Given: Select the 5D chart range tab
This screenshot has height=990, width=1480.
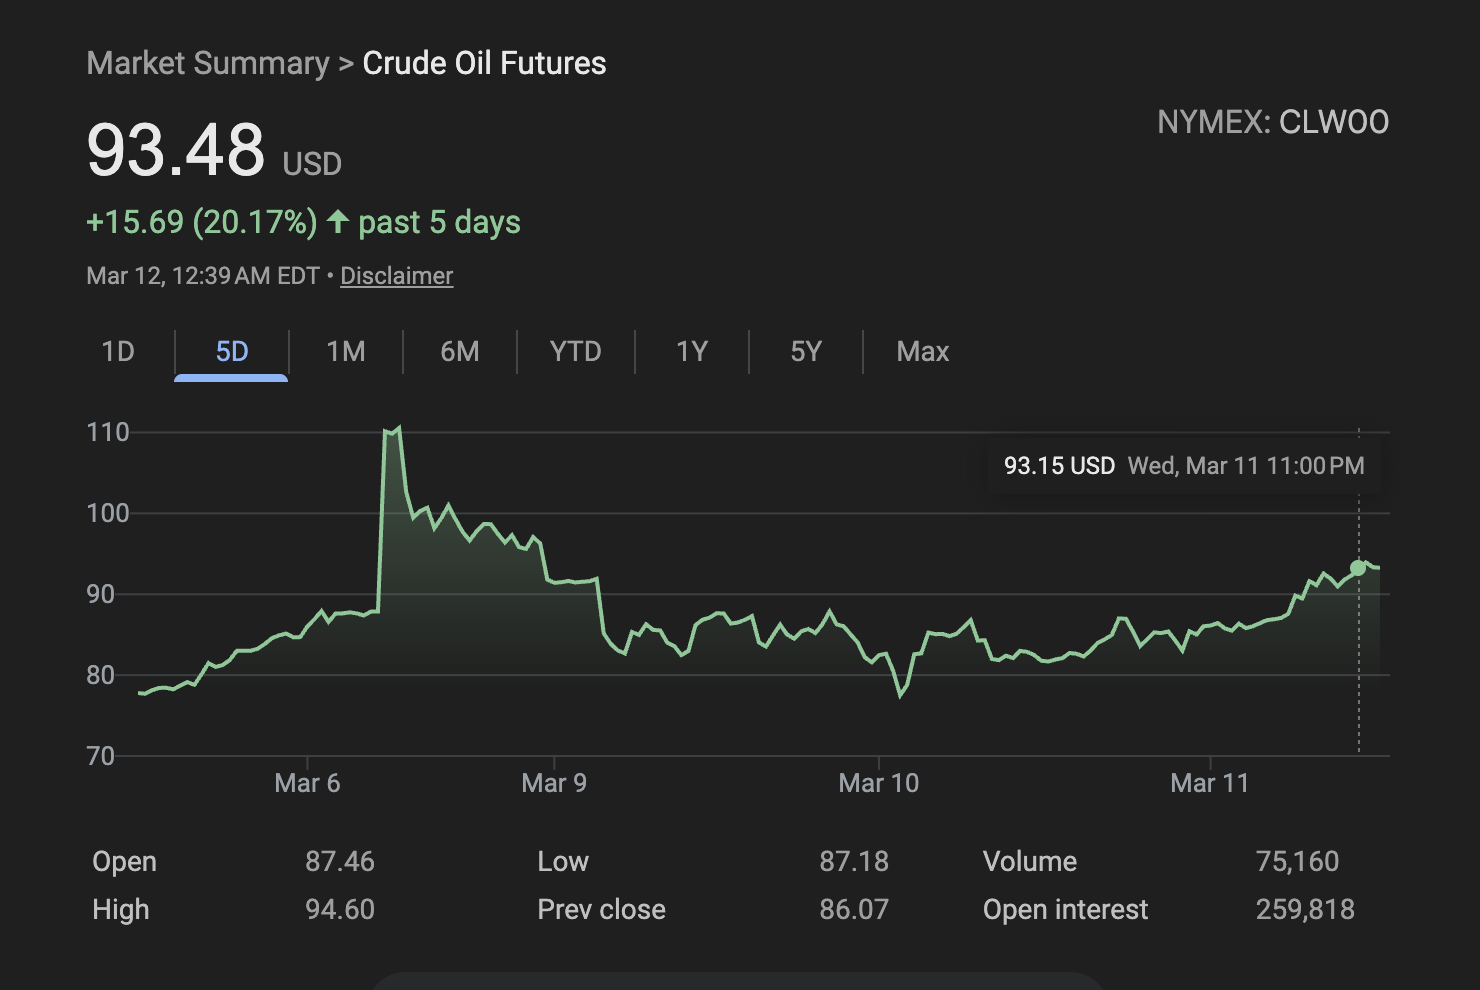Looking at the screenshot, I should click(231, 352).
